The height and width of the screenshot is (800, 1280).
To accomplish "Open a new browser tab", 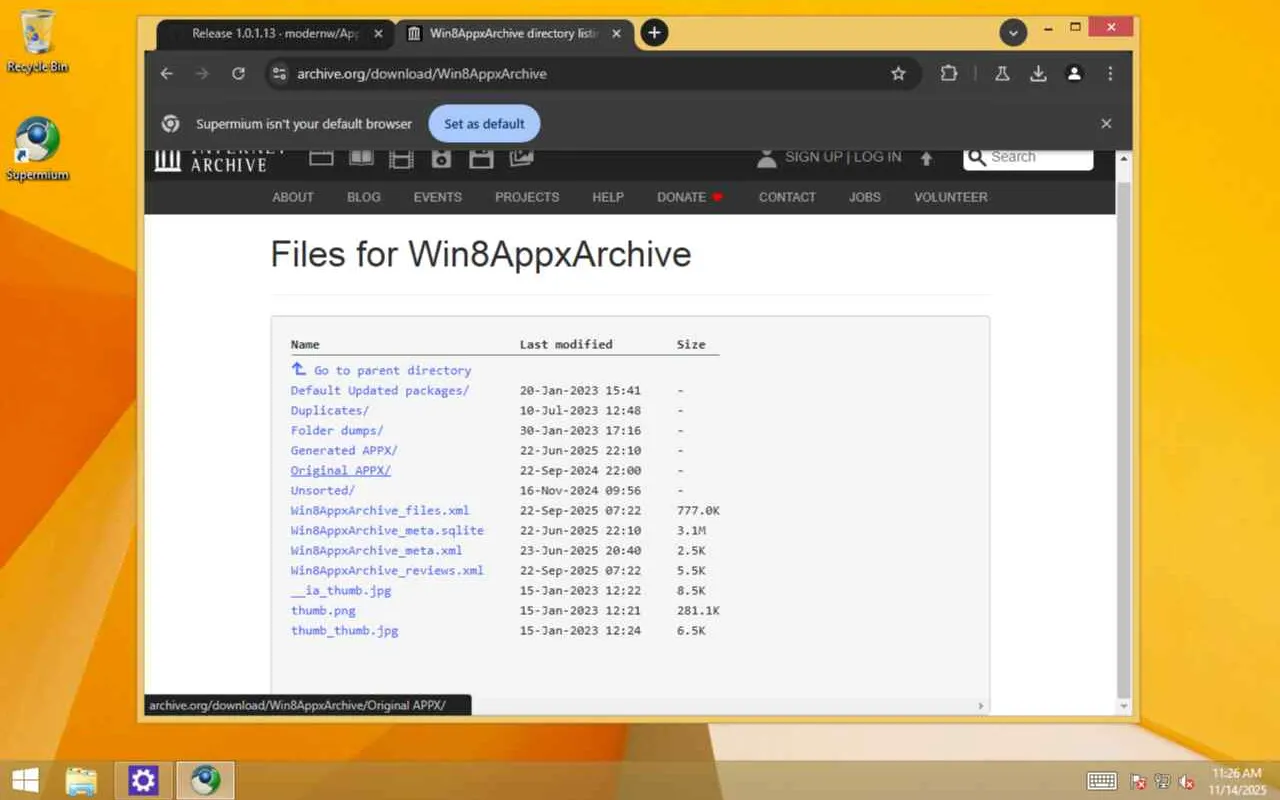I will pyautogui.click(x=654, y=33).
